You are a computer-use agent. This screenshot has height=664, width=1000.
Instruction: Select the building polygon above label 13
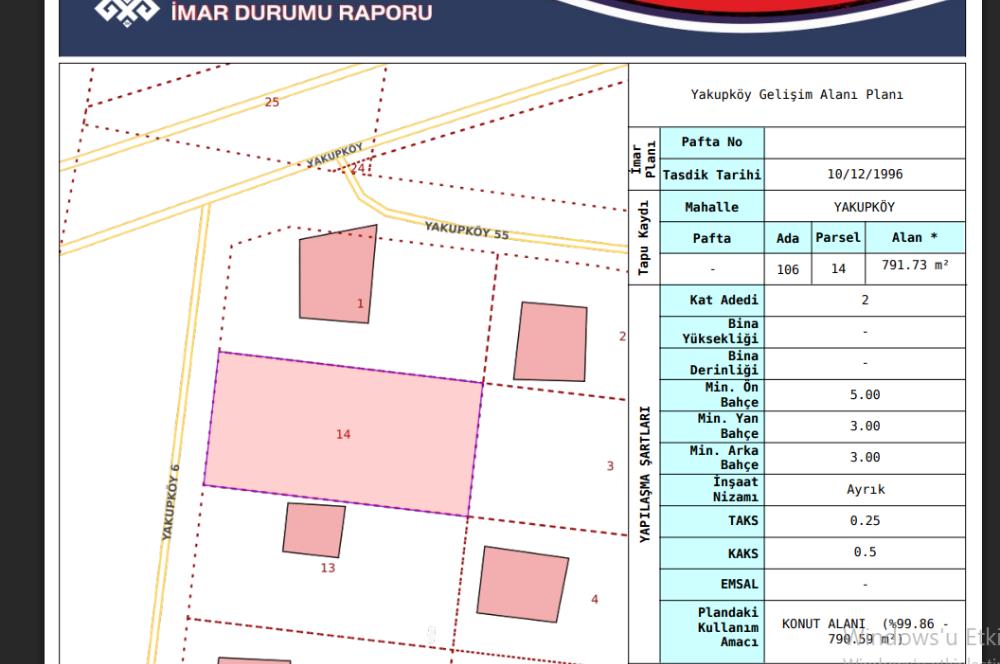pyautogui.click(x=314, y=530)
